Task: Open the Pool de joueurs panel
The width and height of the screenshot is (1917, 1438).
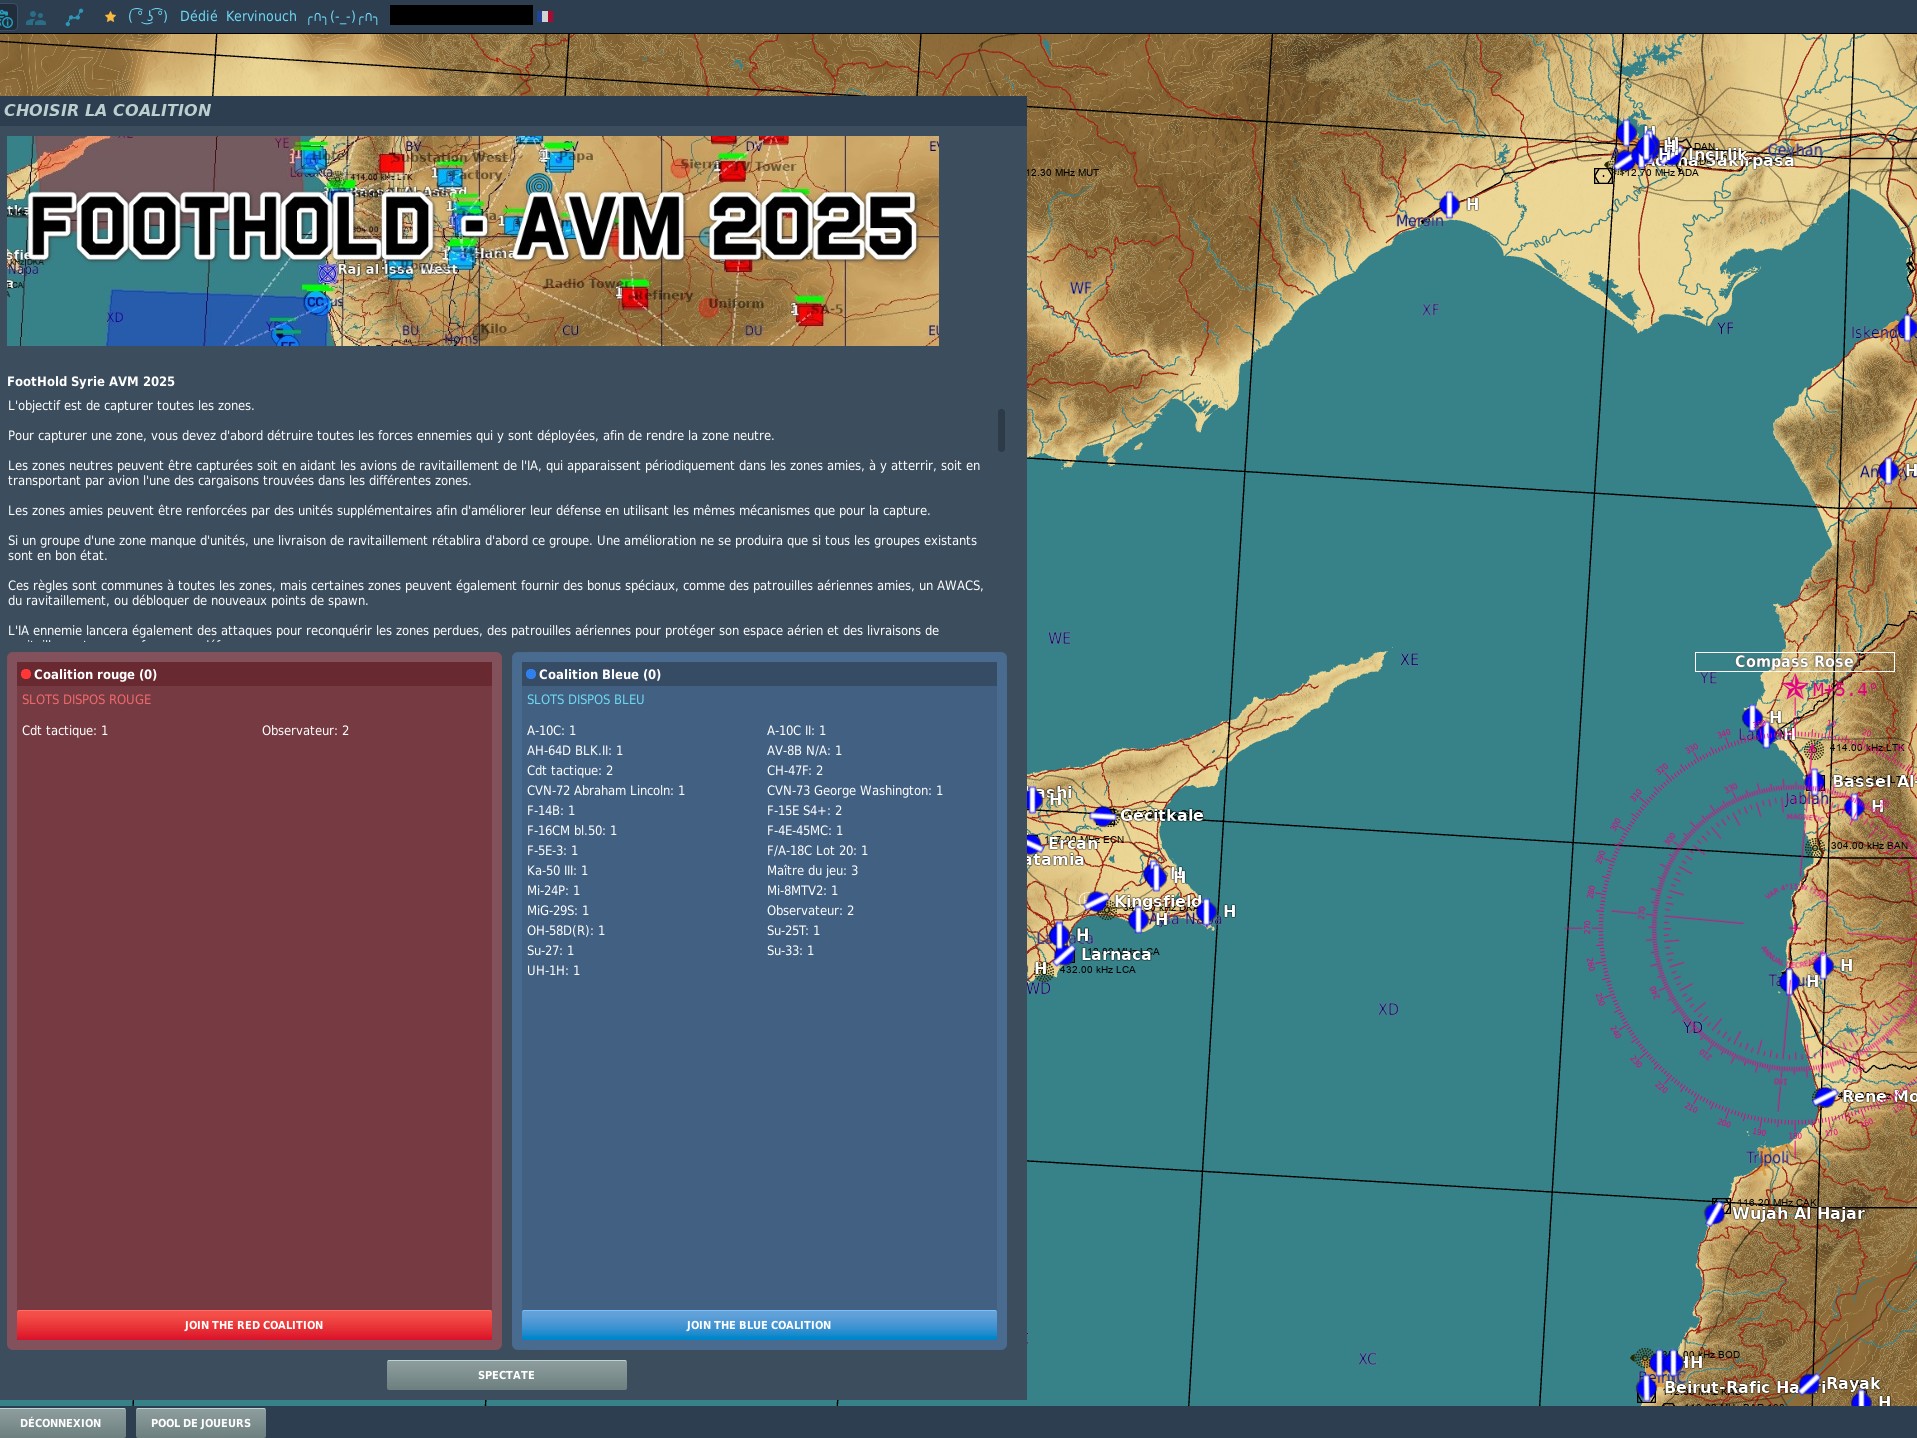Action: [x=201, y=1423]
